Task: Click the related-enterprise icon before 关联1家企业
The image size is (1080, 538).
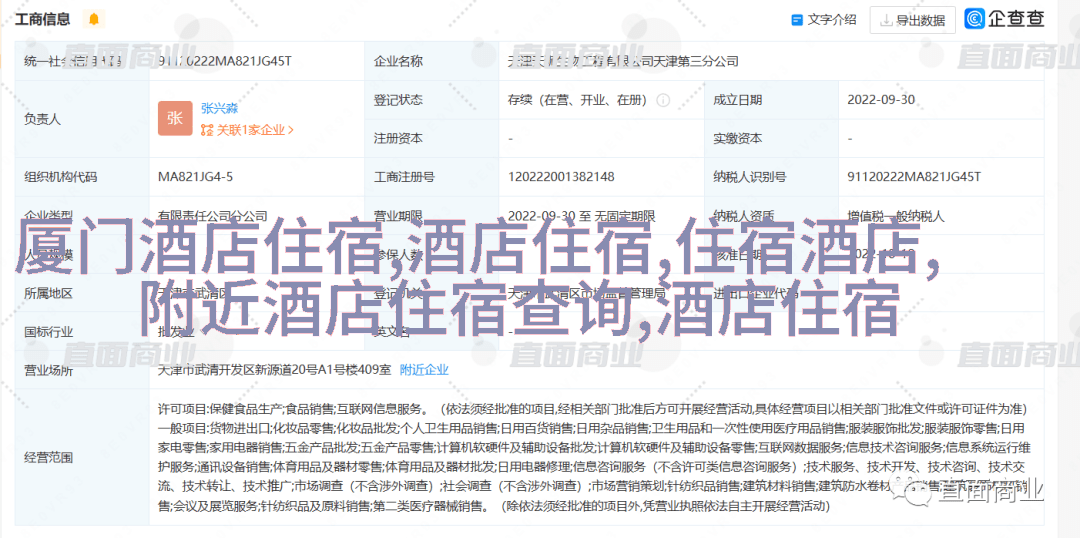Action: [x=207, y=130]
